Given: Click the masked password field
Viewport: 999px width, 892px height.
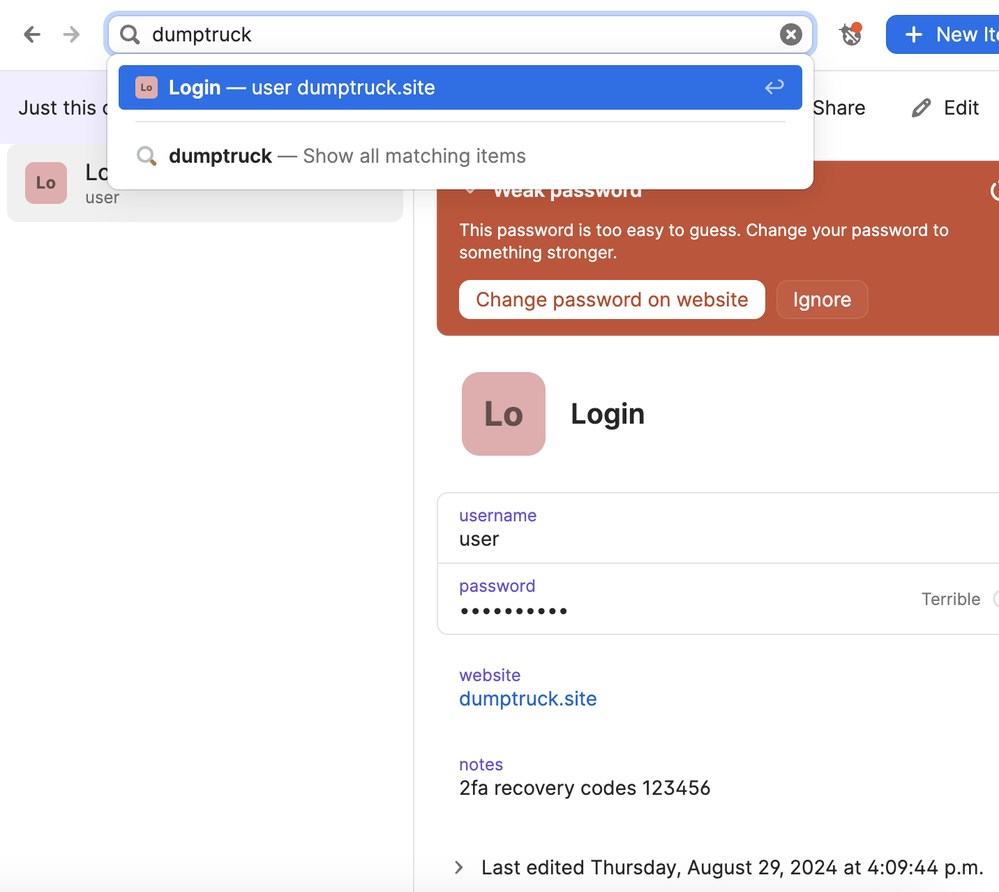Looking at the screenshot, I should pos(514,610).
